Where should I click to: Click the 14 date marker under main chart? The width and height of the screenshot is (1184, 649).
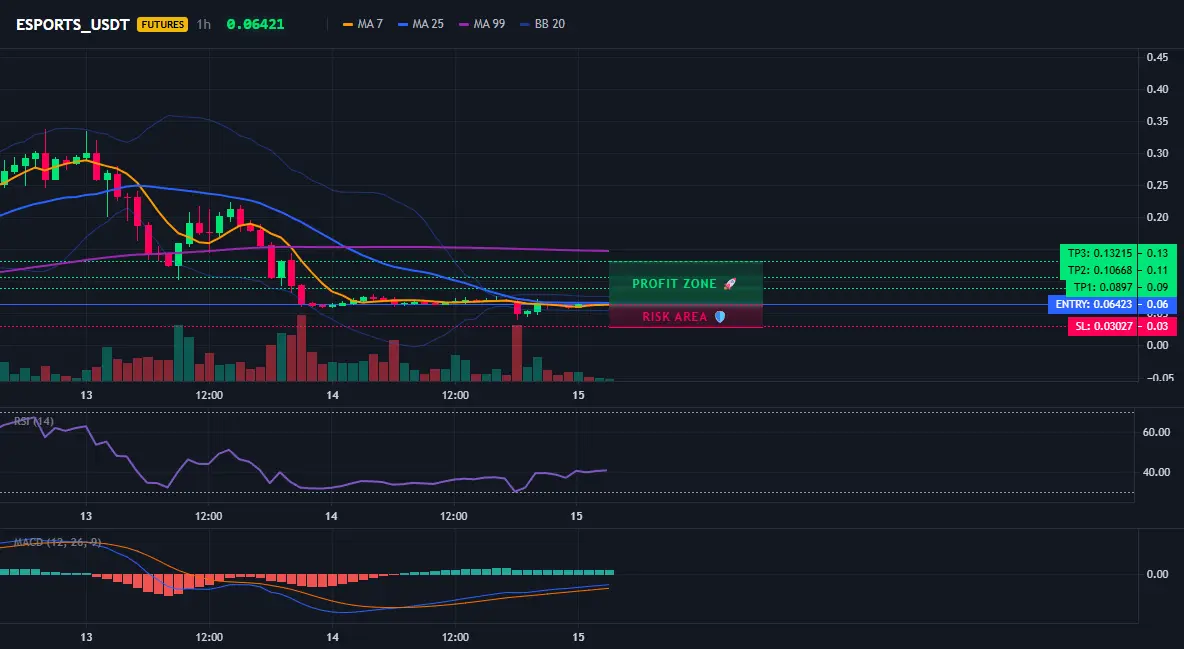[332, 395]
